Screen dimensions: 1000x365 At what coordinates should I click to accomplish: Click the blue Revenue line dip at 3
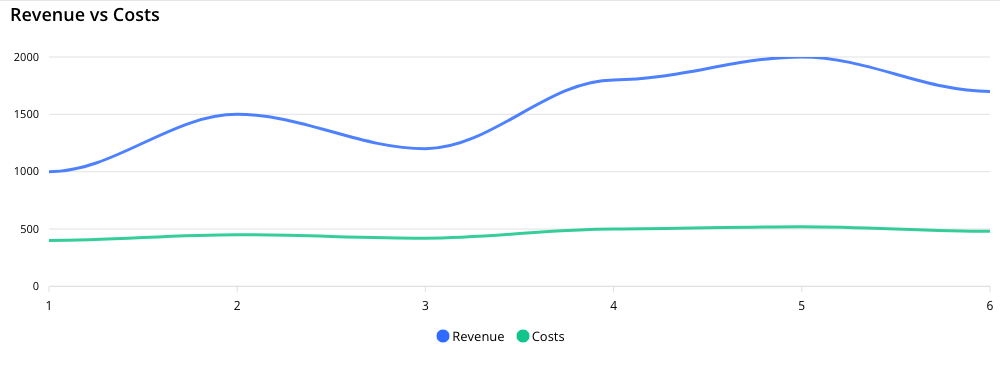(x=425, y=149)
